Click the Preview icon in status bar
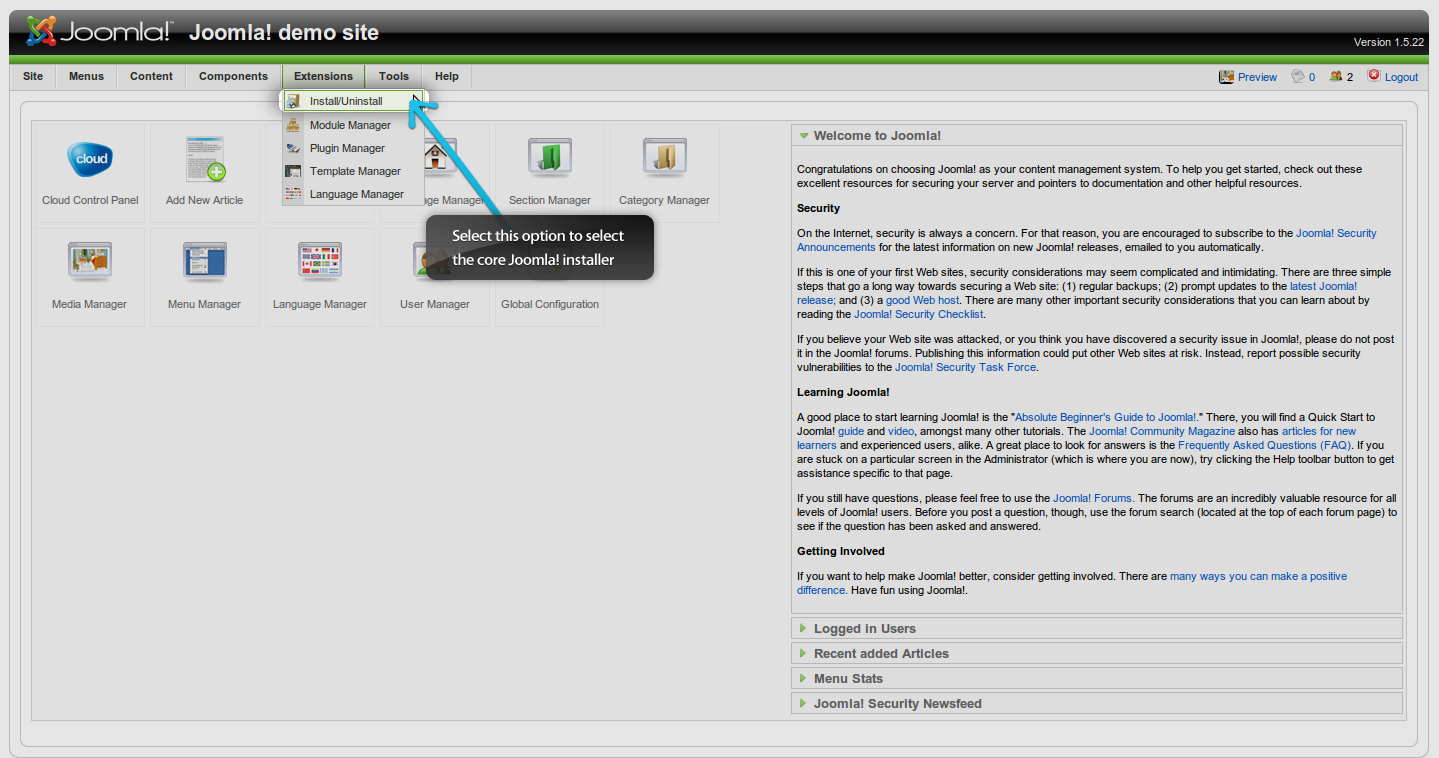This screenshot has height=758, width=1439. click(x=1226, y=76)
